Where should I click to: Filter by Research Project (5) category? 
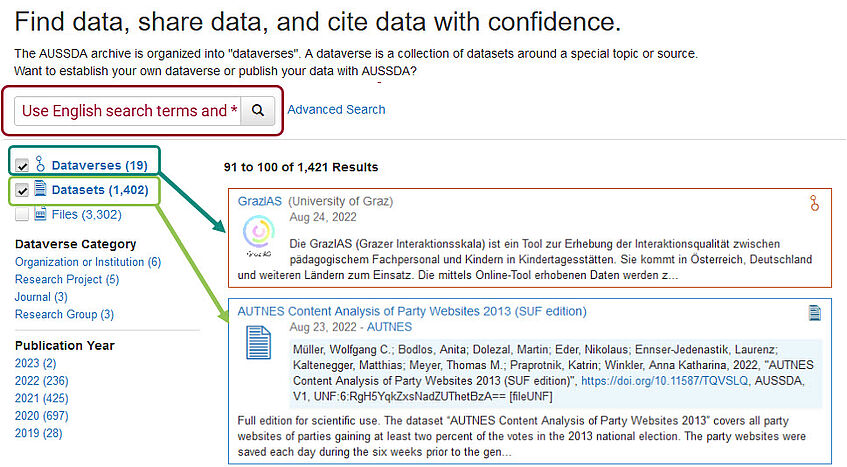tap(67, 280)
